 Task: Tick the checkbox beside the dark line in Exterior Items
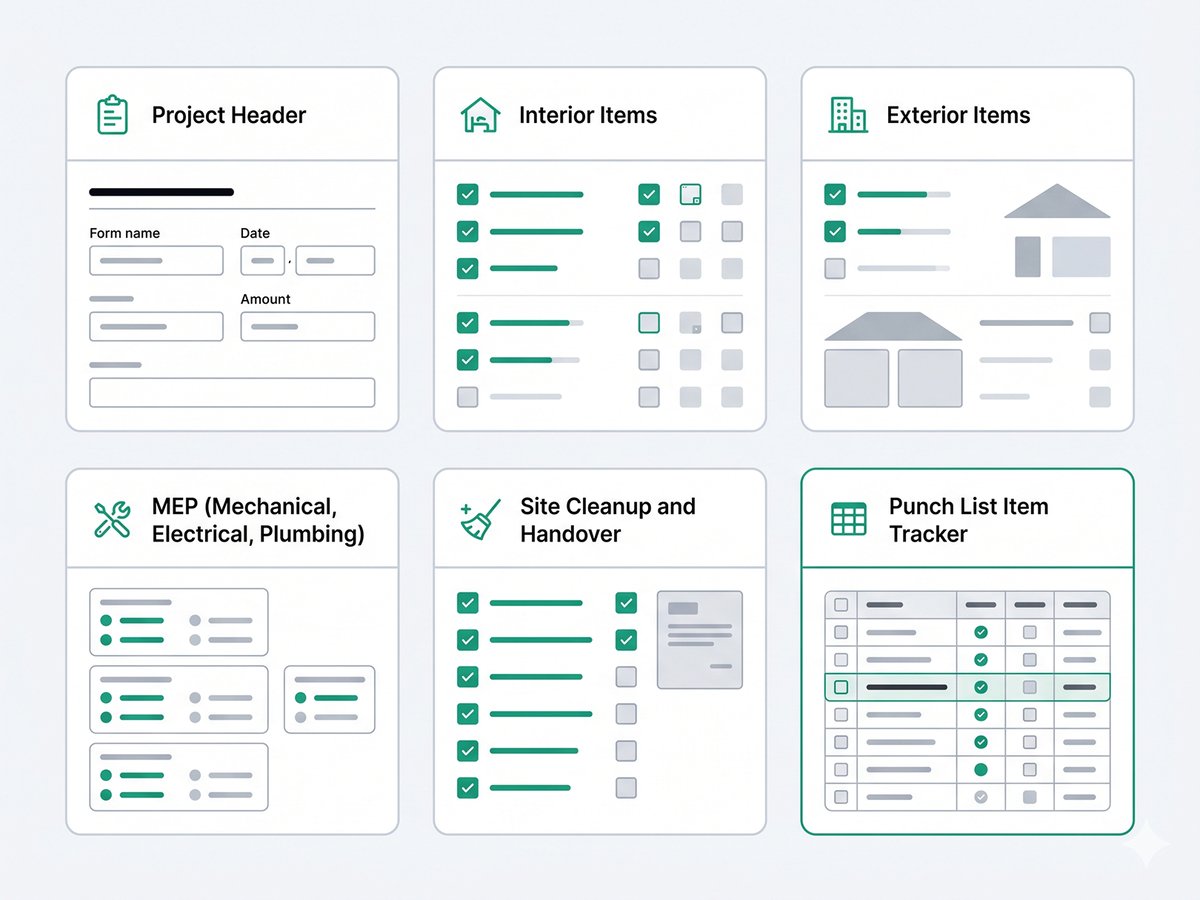point(1100,323)
